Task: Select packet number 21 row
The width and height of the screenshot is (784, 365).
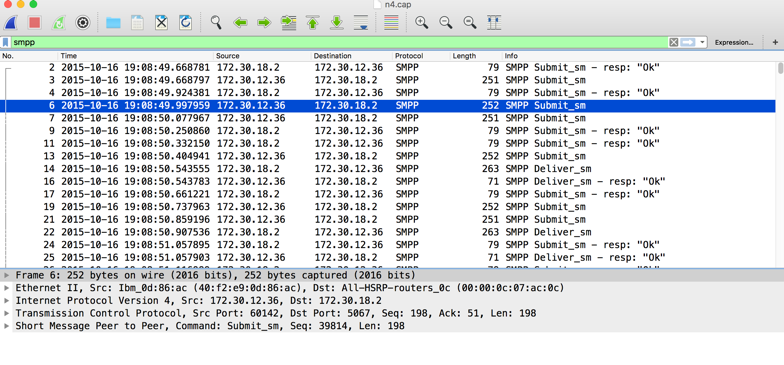Action: 389,220
